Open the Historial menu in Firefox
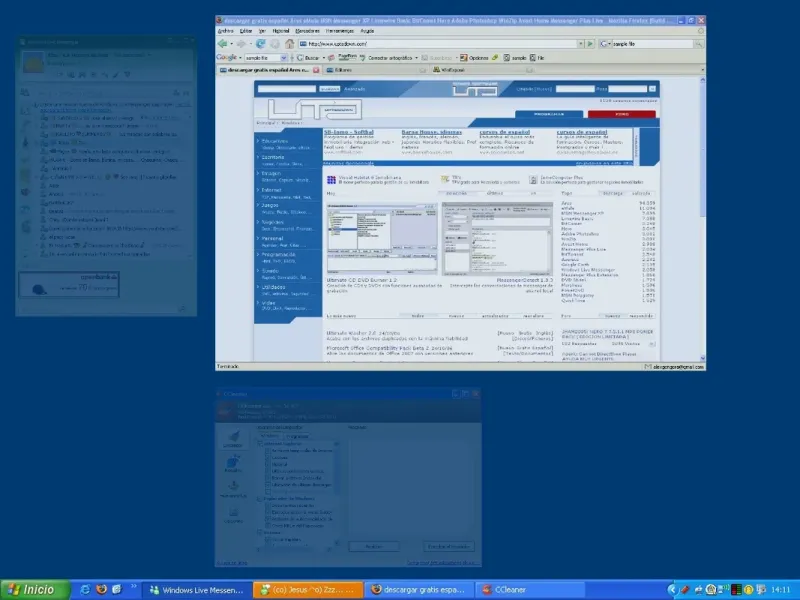The image size is (800, 600). [x=281, y=31]
